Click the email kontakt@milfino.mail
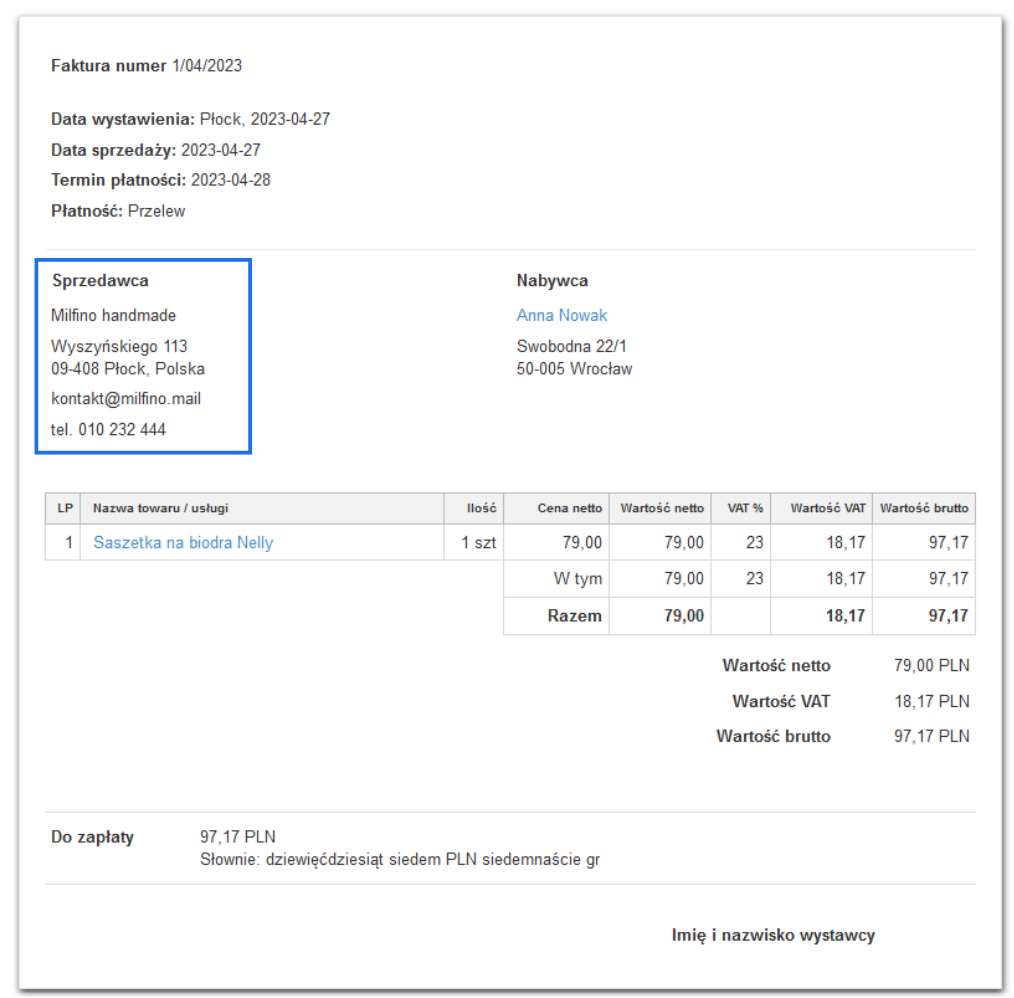The height and width of the screenshot is (998, 1014). click(x=126, y=398)
